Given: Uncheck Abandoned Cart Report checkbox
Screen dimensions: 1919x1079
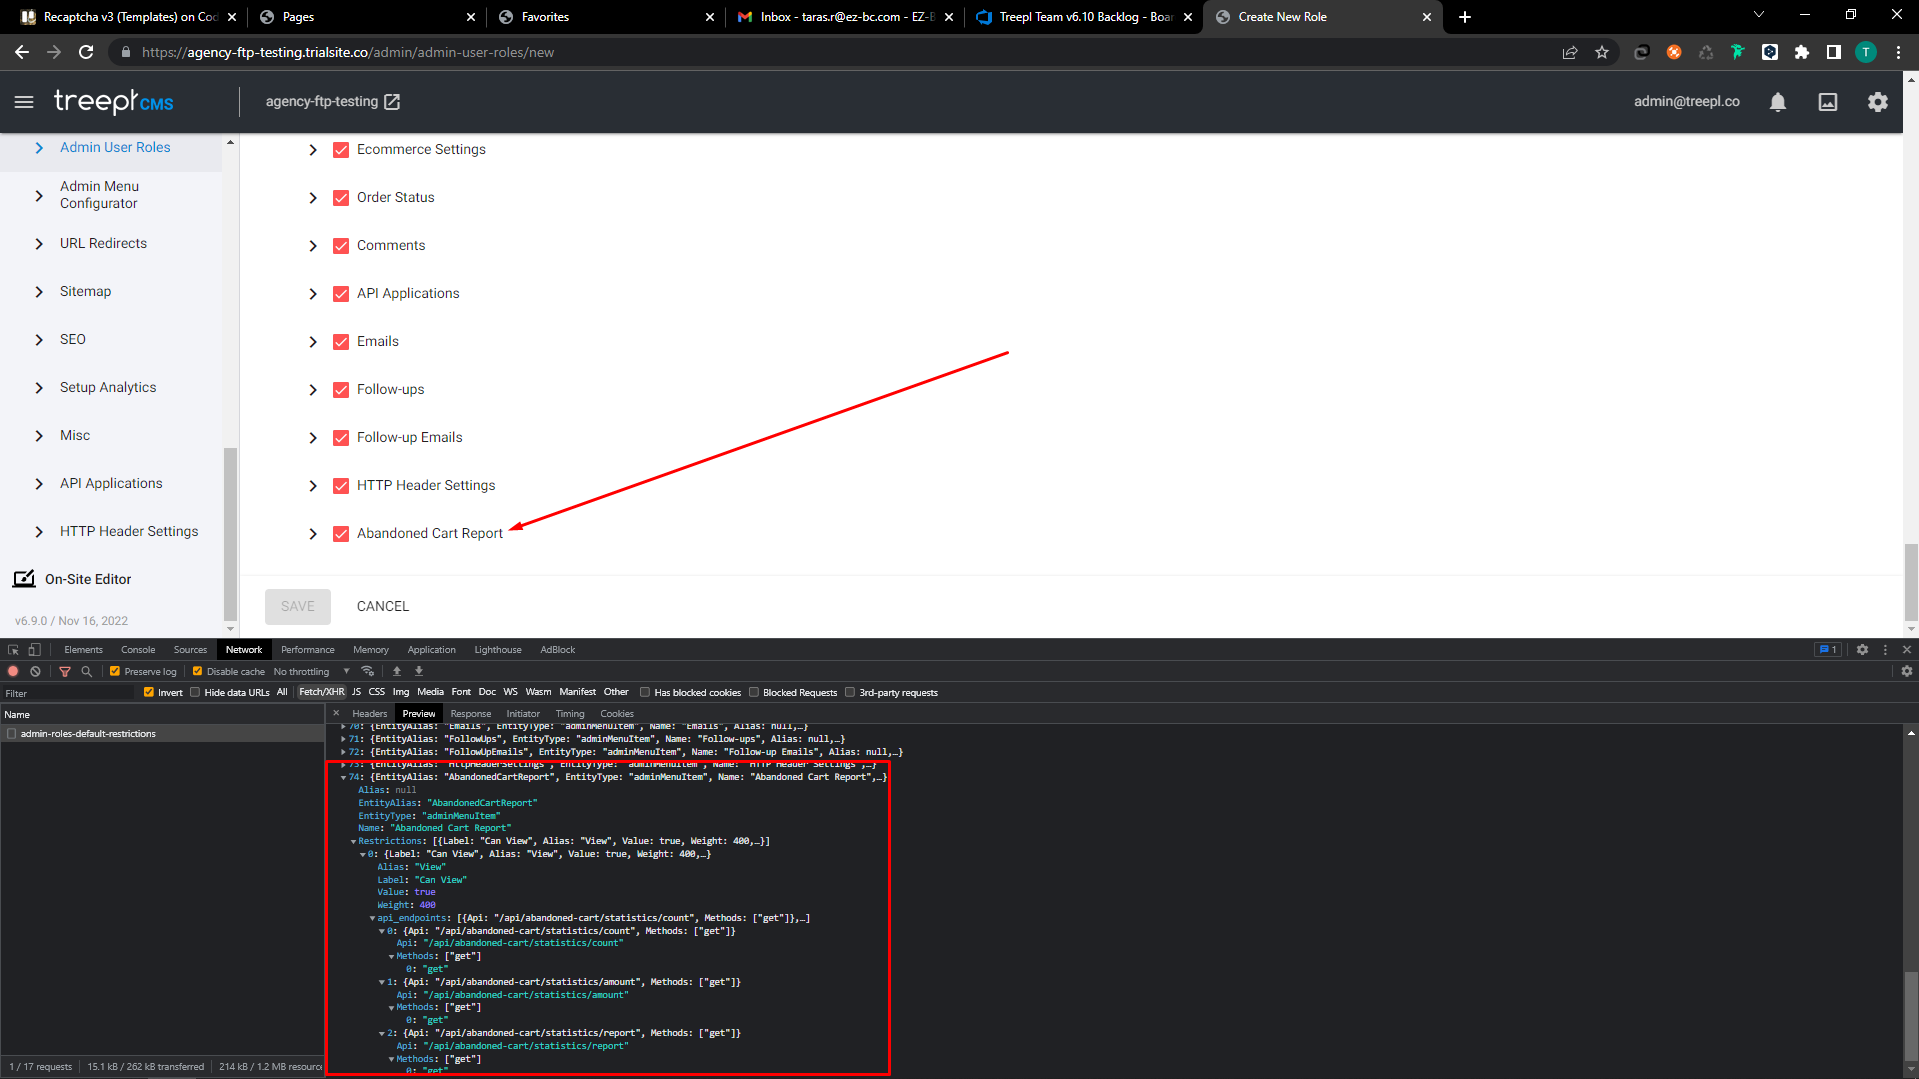Looking at the screenshot, I should (341, 534).
